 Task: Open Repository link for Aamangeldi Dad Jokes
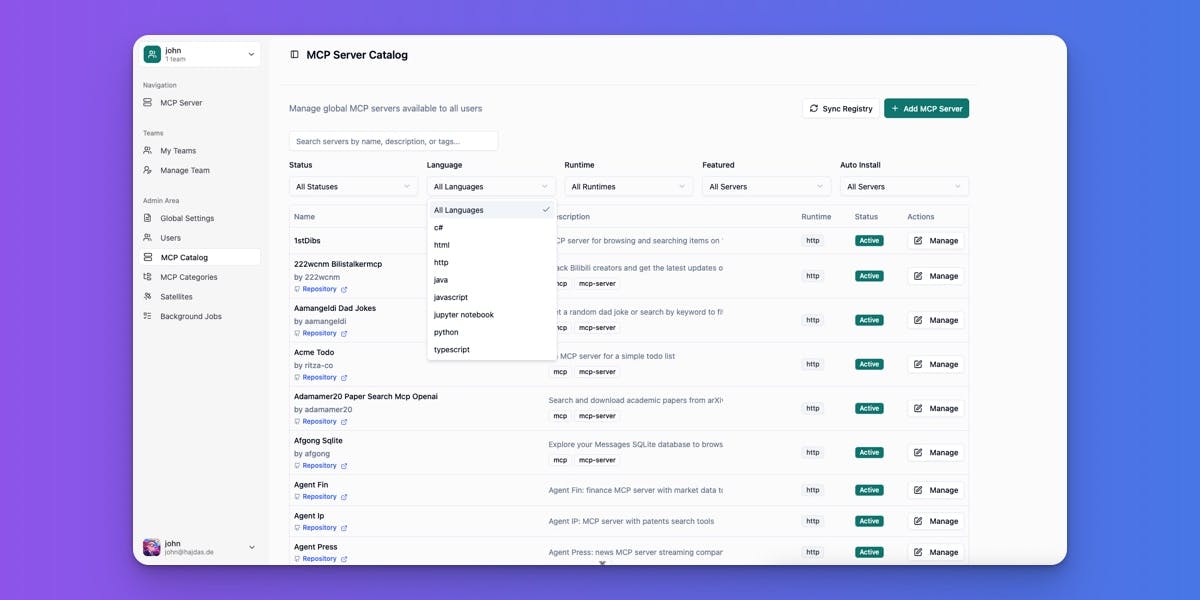pyautogui.click(x=321, y=333)
